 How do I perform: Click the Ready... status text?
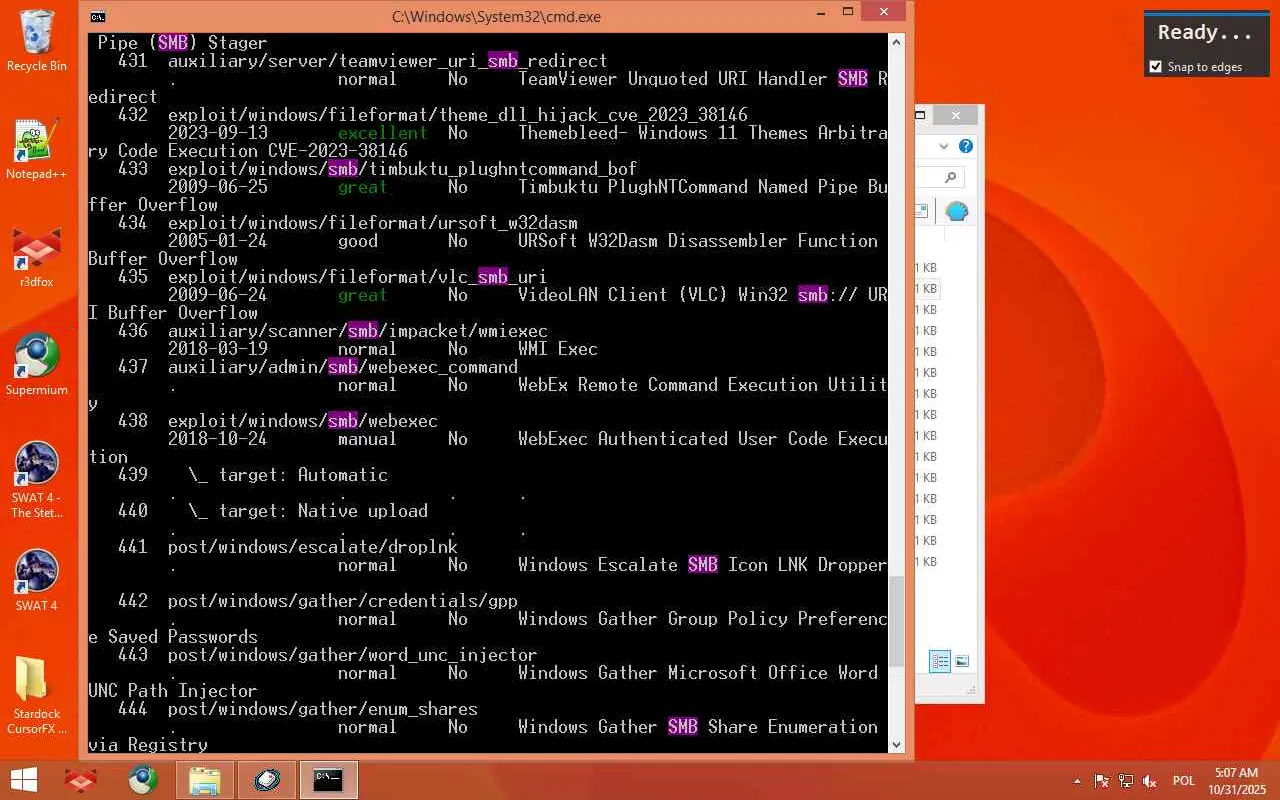1205,32
